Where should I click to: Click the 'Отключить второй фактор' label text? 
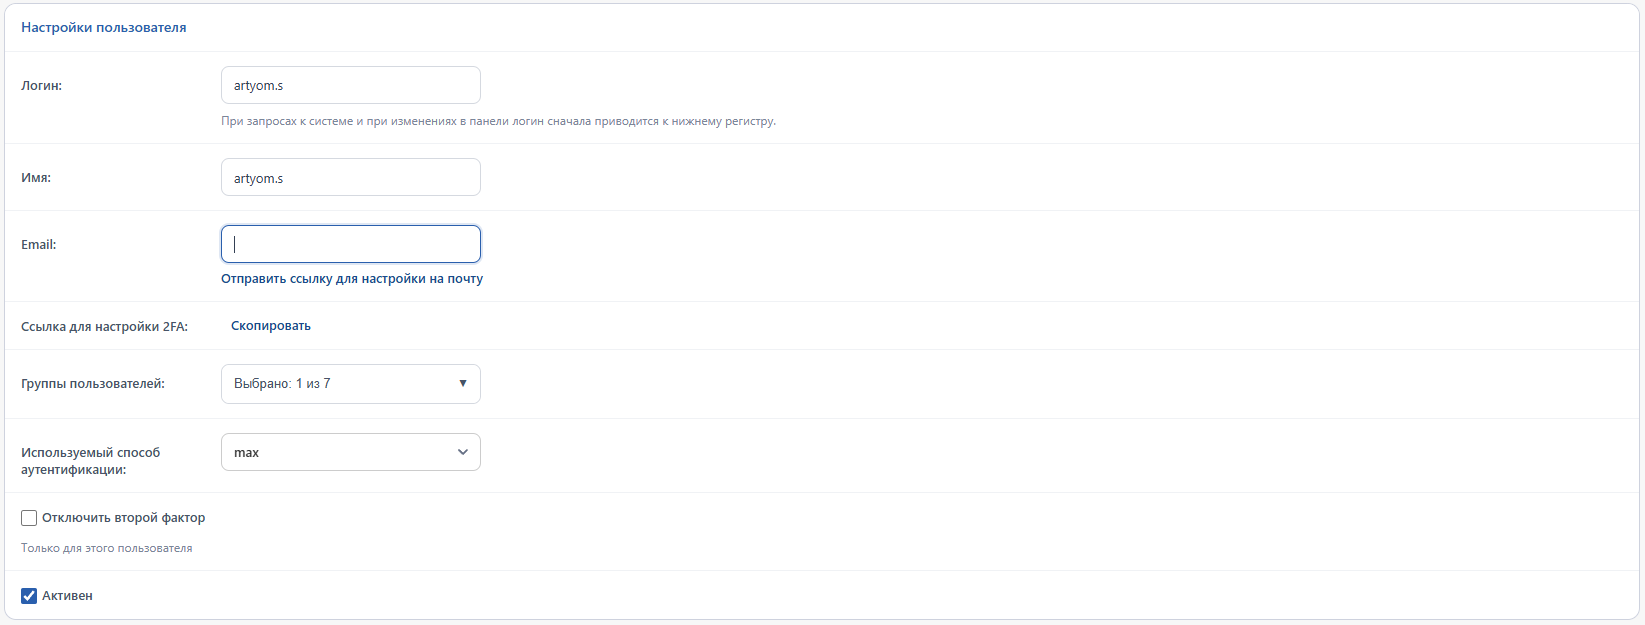coord(123,518)
